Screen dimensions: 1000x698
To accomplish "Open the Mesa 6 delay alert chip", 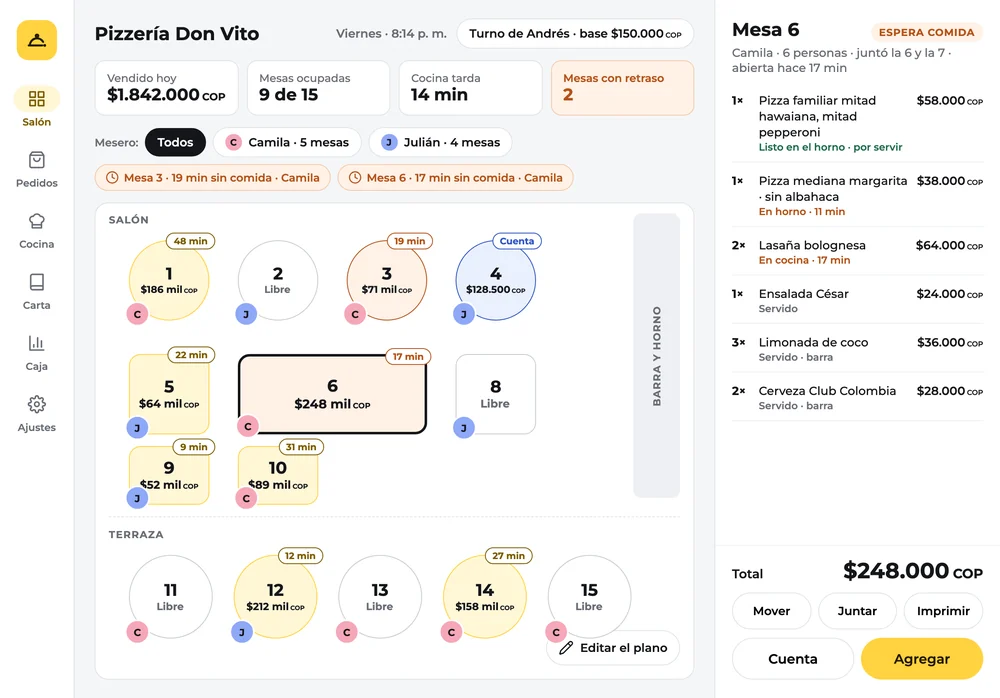I will click(x=455, y=178).
